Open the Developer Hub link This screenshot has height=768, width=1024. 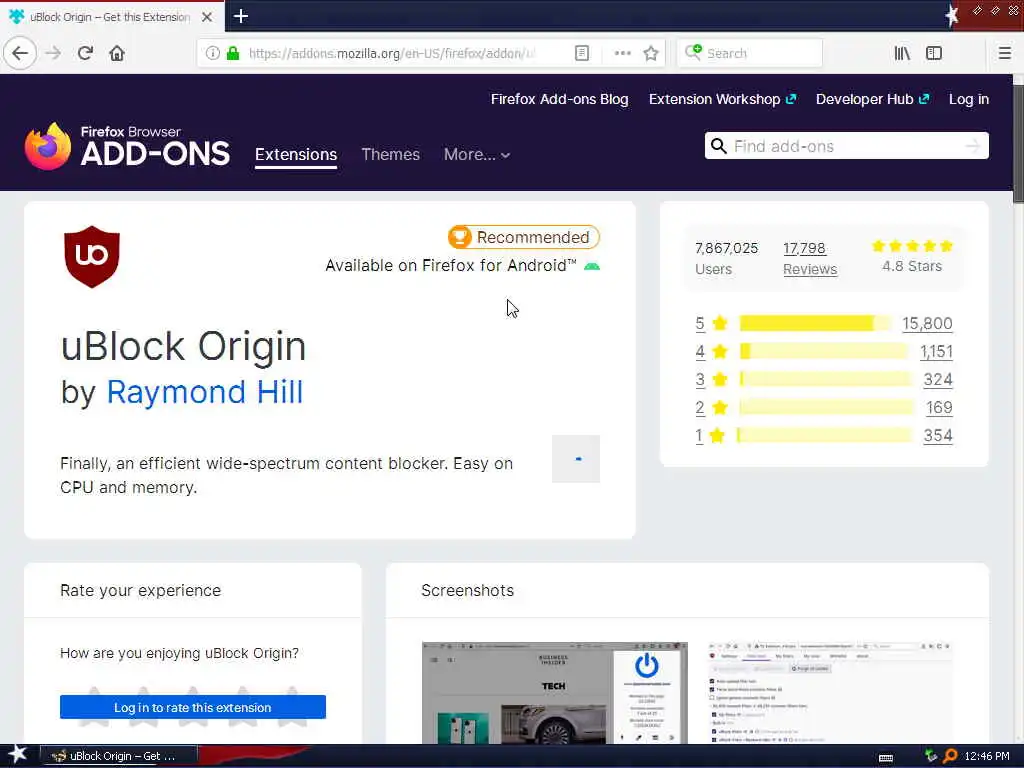[x=872, y=99]
